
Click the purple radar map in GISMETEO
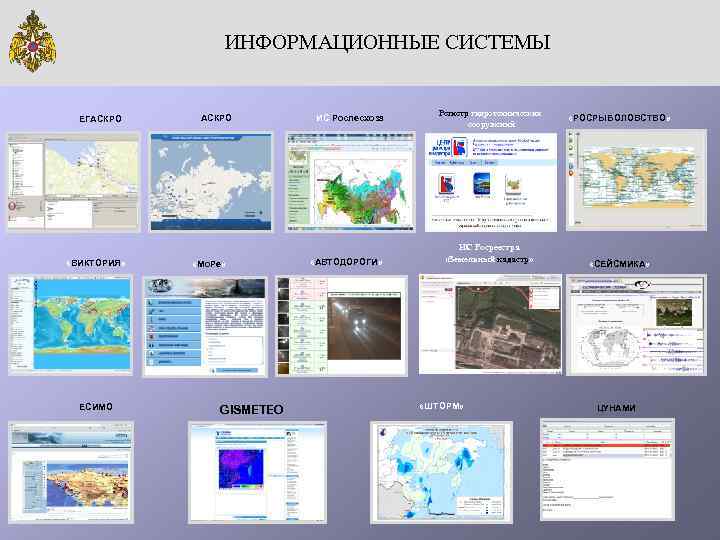coord(241,469)
